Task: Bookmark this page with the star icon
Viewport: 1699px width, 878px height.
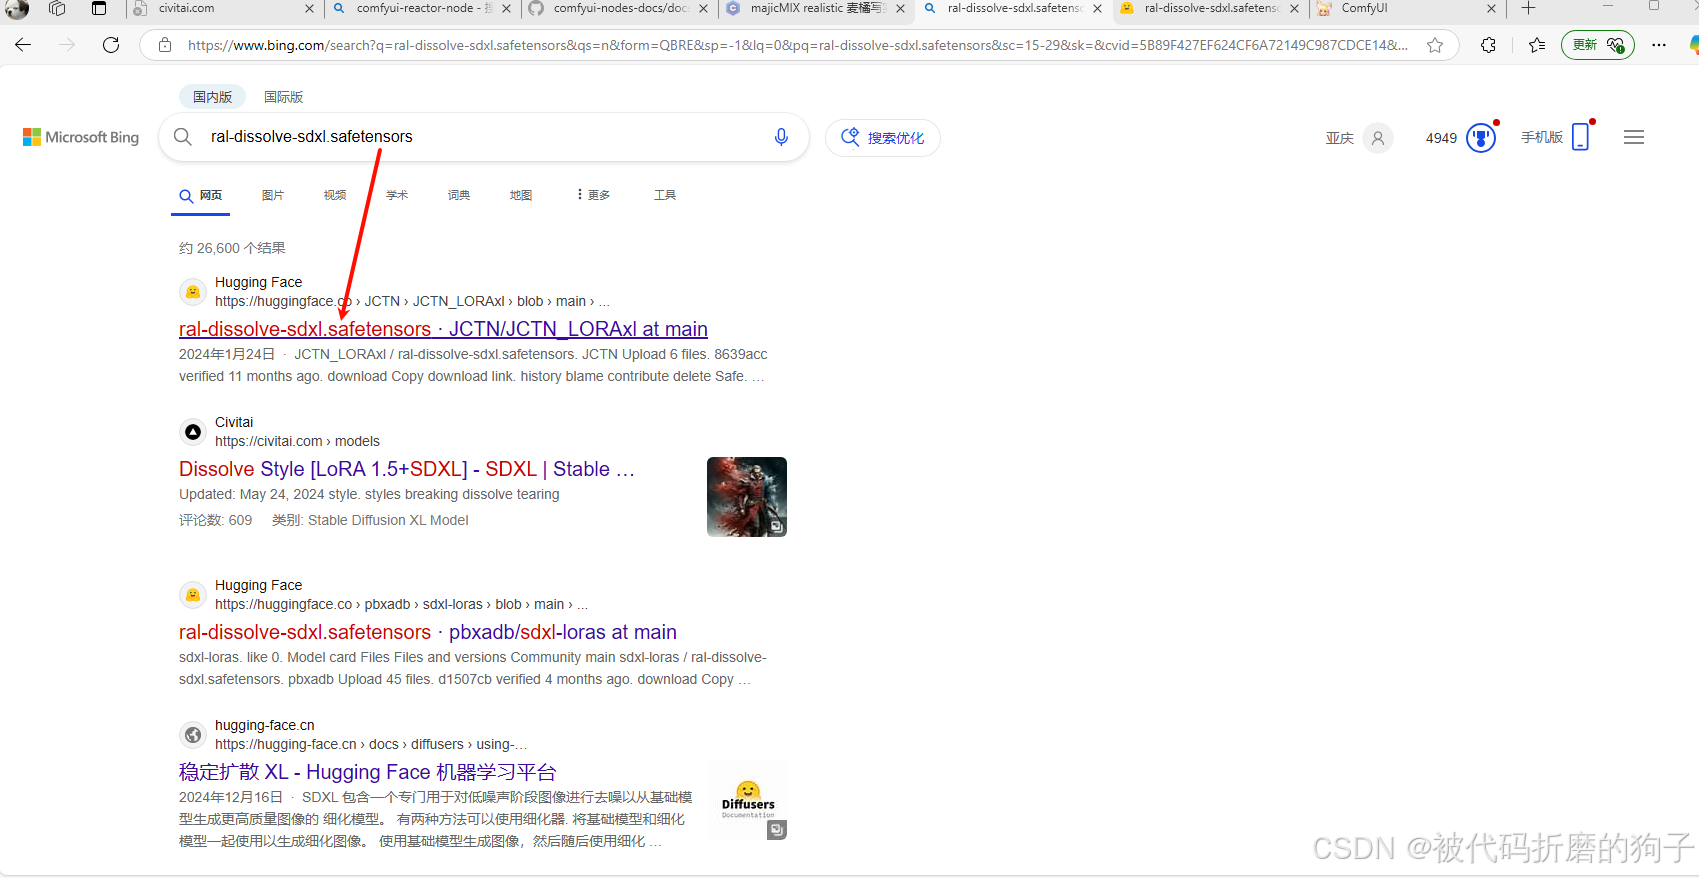Action: coord(1435,45)
